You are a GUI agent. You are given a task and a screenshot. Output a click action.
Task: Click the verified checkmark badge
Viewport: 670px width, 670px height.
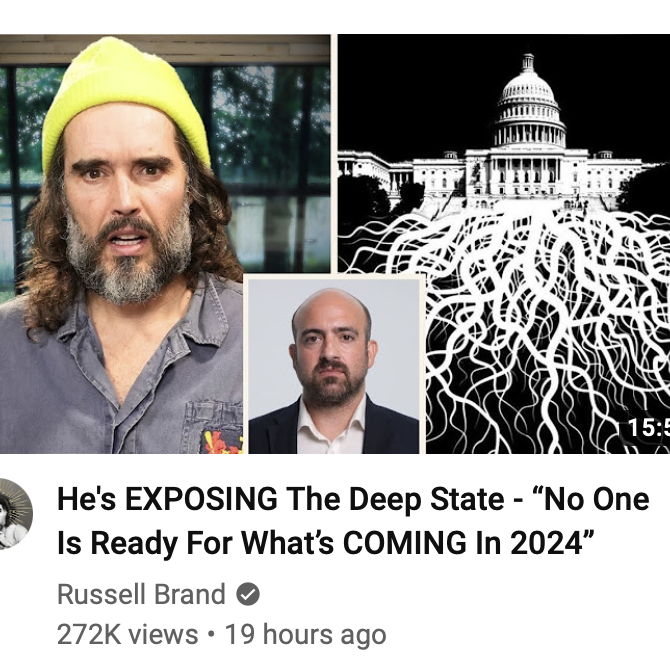[x=248, y=594]
